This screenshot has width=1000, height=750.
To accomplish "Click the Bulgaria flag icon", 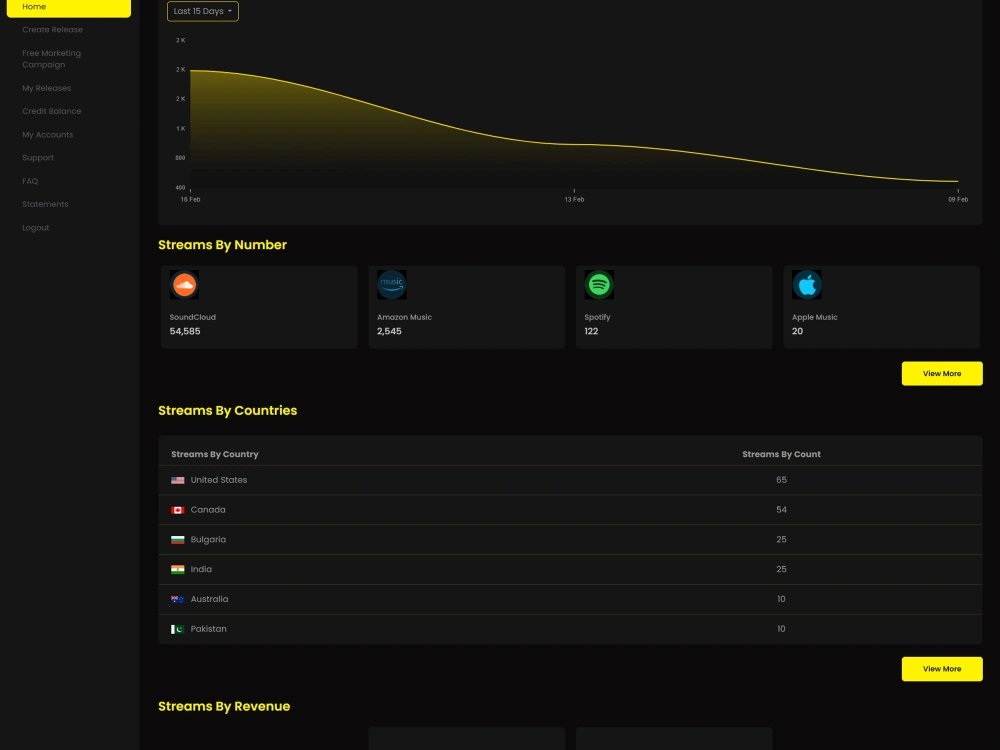I will point(178,540).
